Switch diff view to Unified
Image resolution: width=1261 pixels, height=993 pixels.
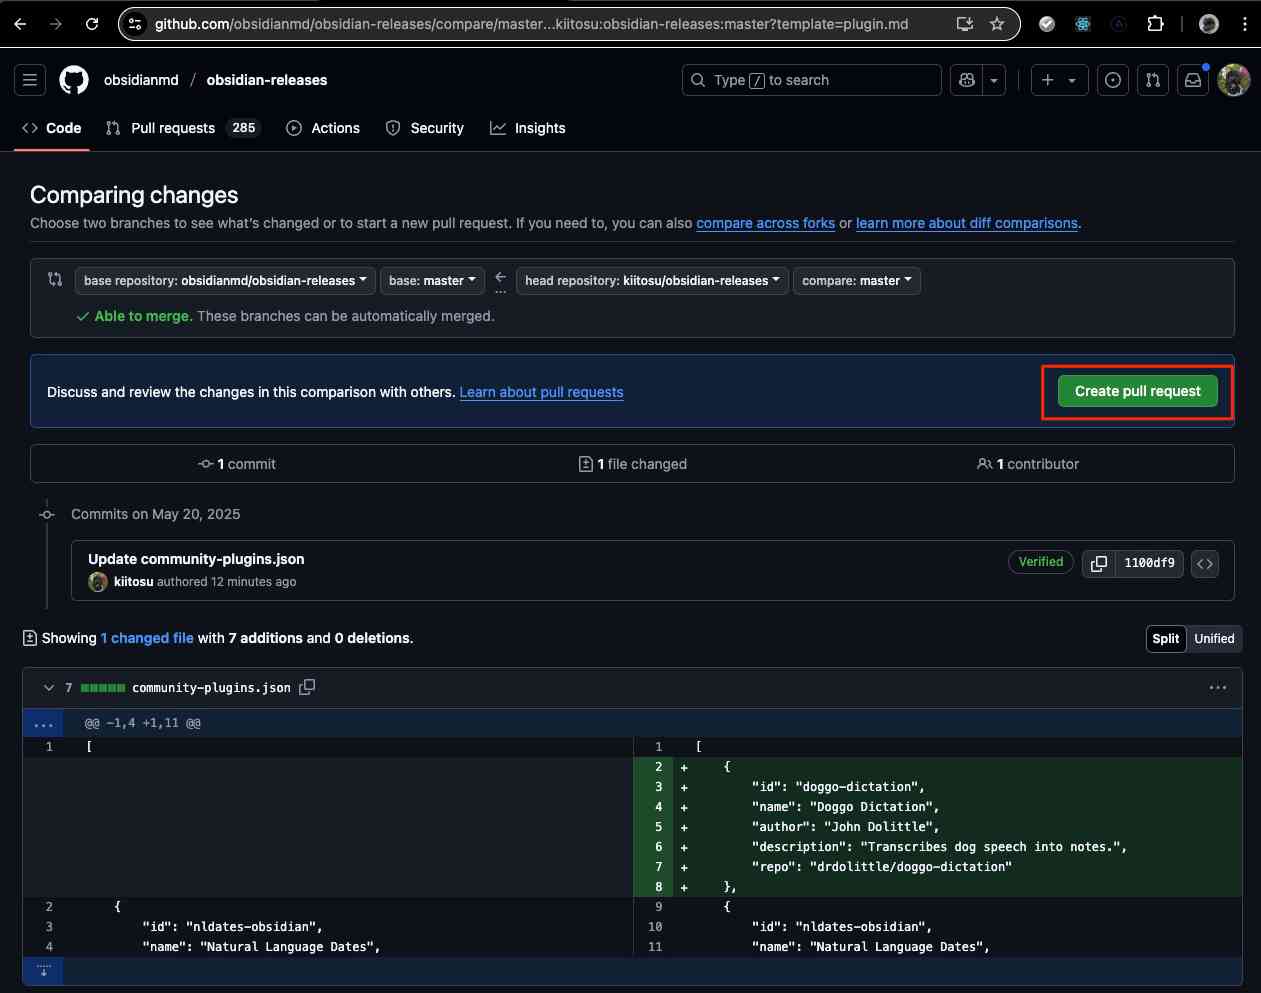[1214, 638]
